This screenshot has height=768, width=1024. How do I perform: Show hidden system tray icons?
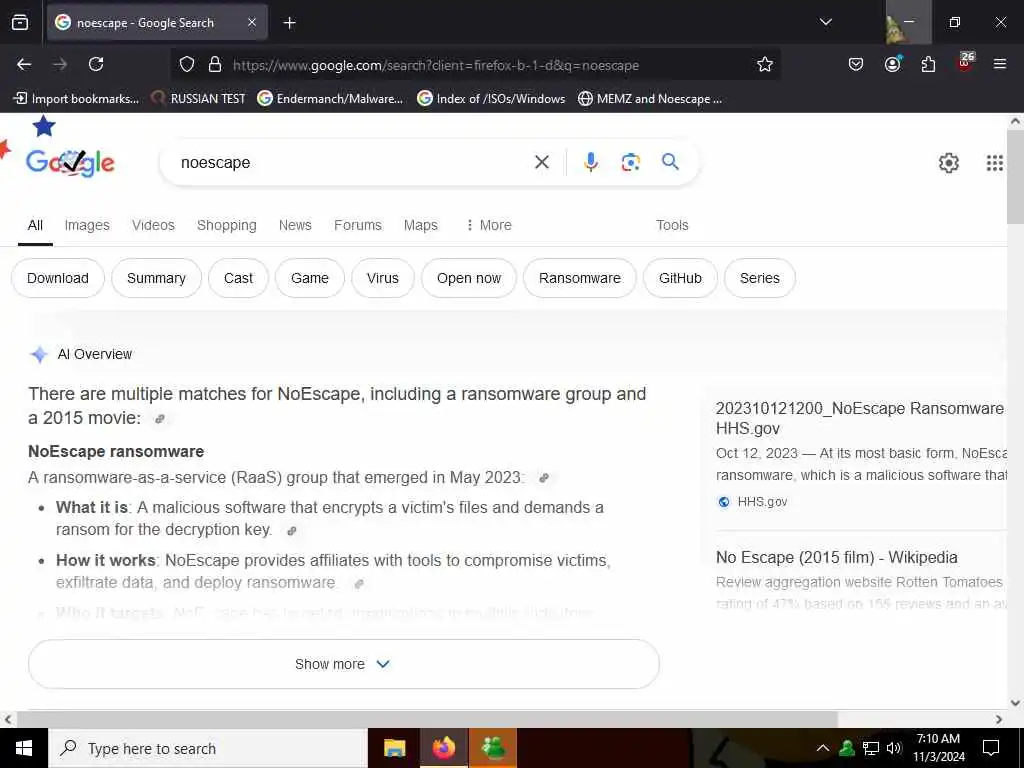point(823,748)
